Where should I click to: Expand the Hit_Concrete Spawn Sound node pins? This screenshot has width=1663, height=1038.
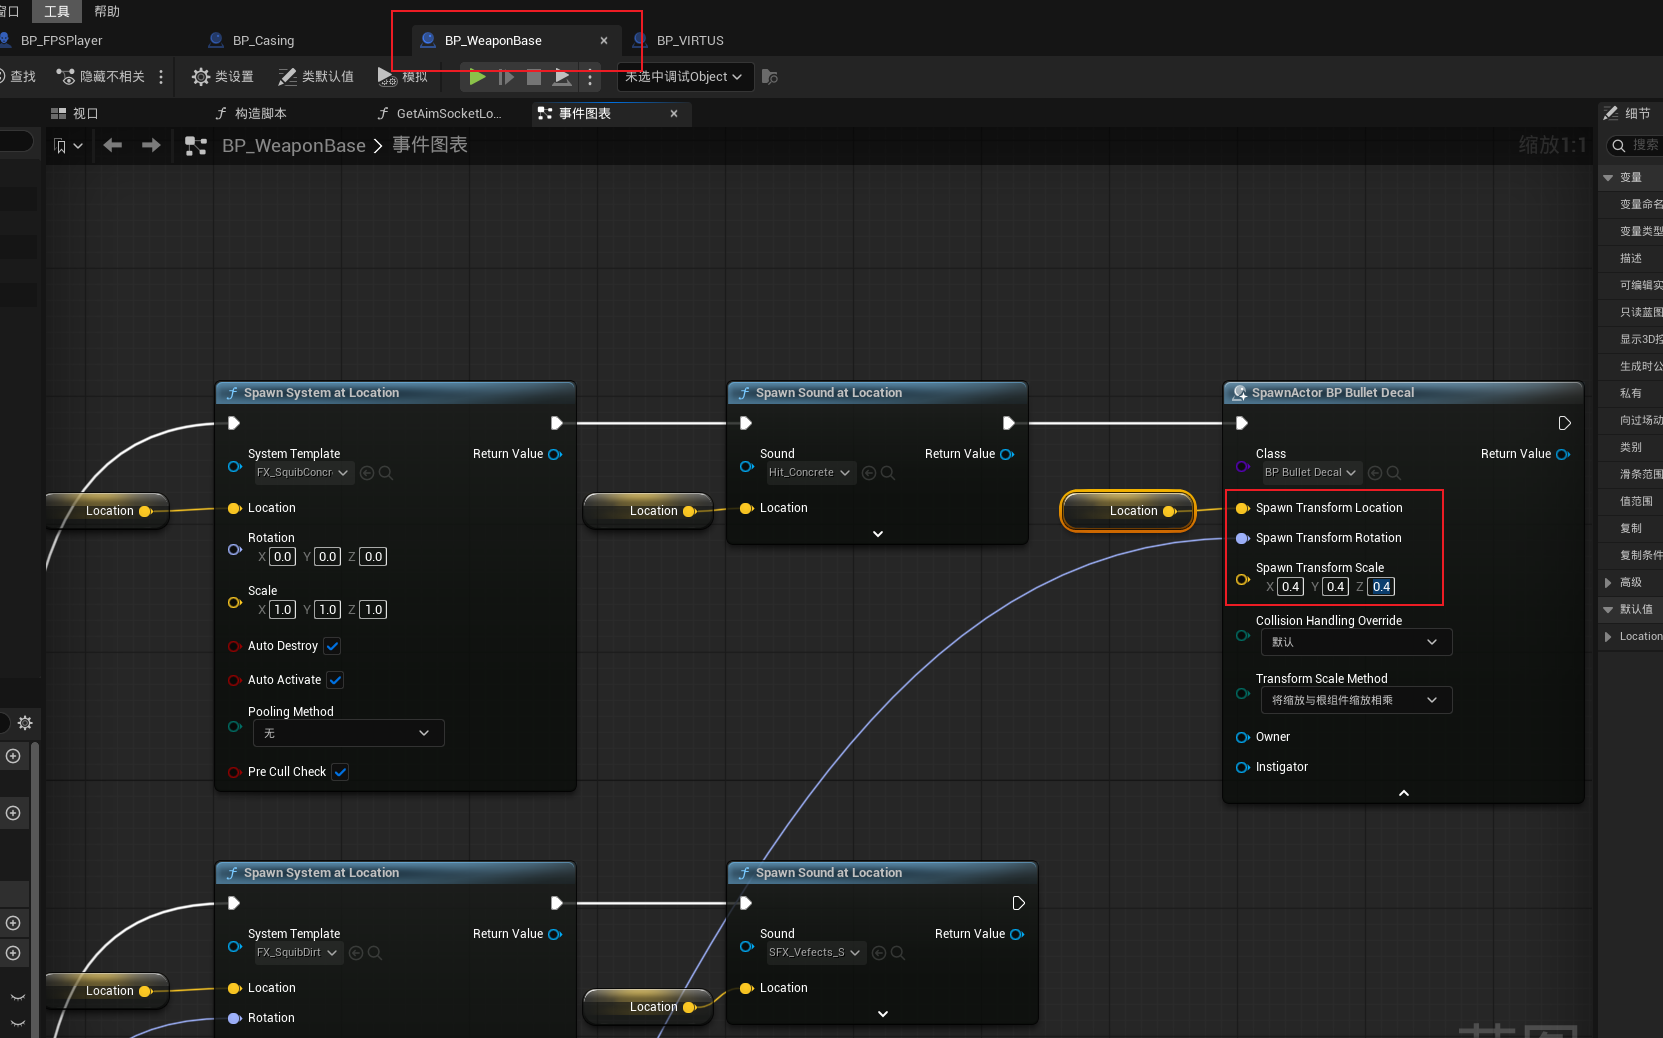click(x=878, y=534)
